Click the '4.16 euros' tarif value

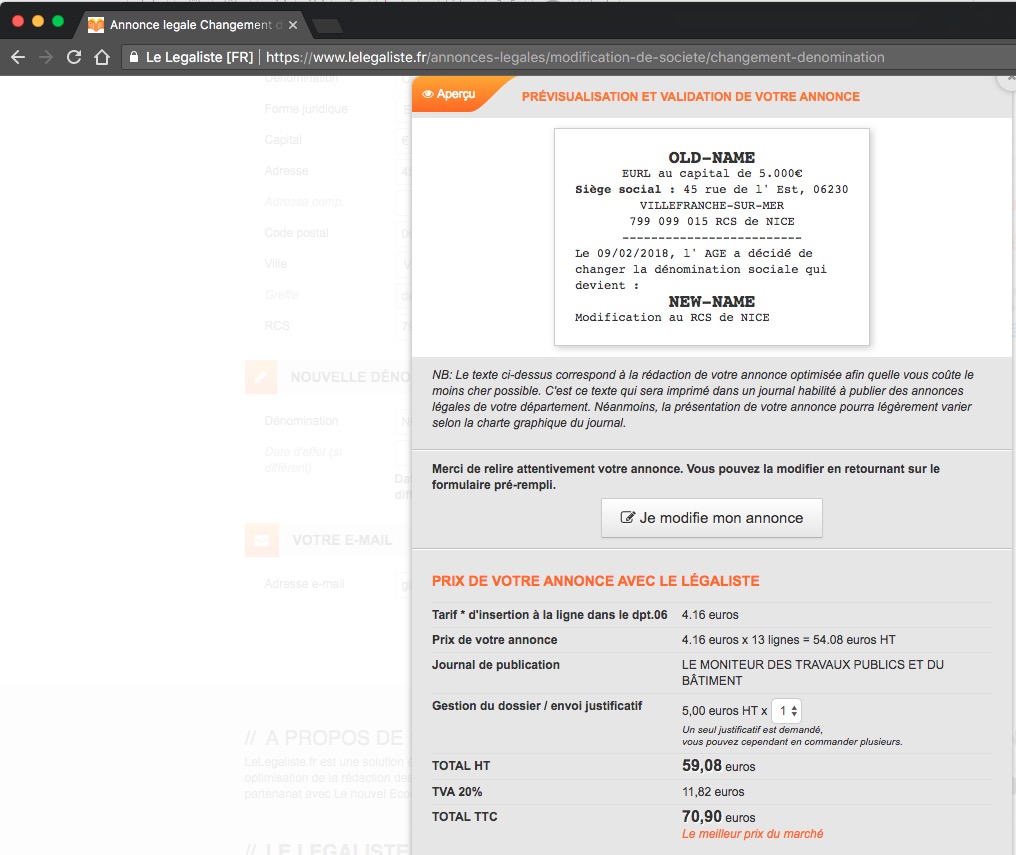click(710, 615)
